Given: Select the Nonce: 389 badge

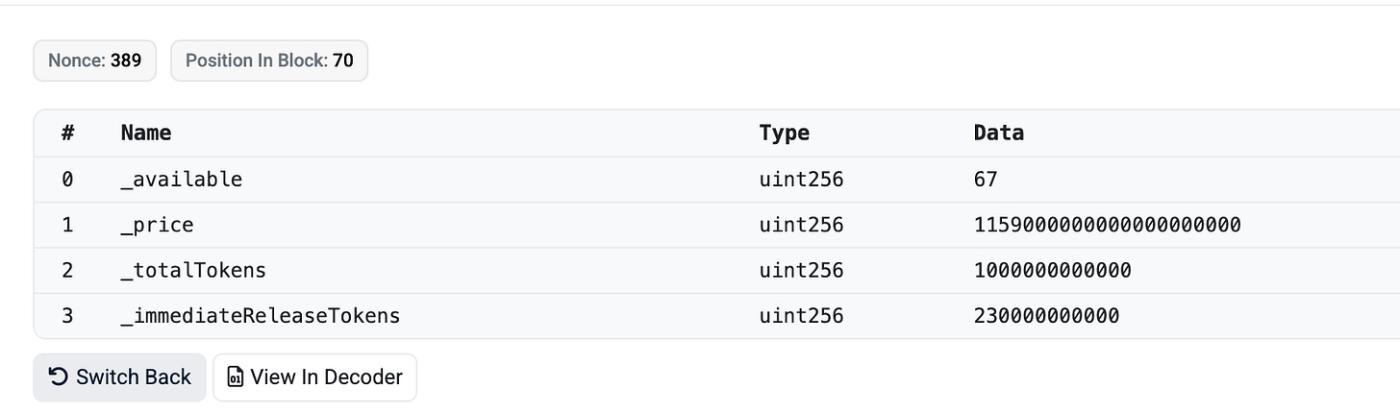Looking at the screenshot, I should pyautogui.click(x=95, y=60).
